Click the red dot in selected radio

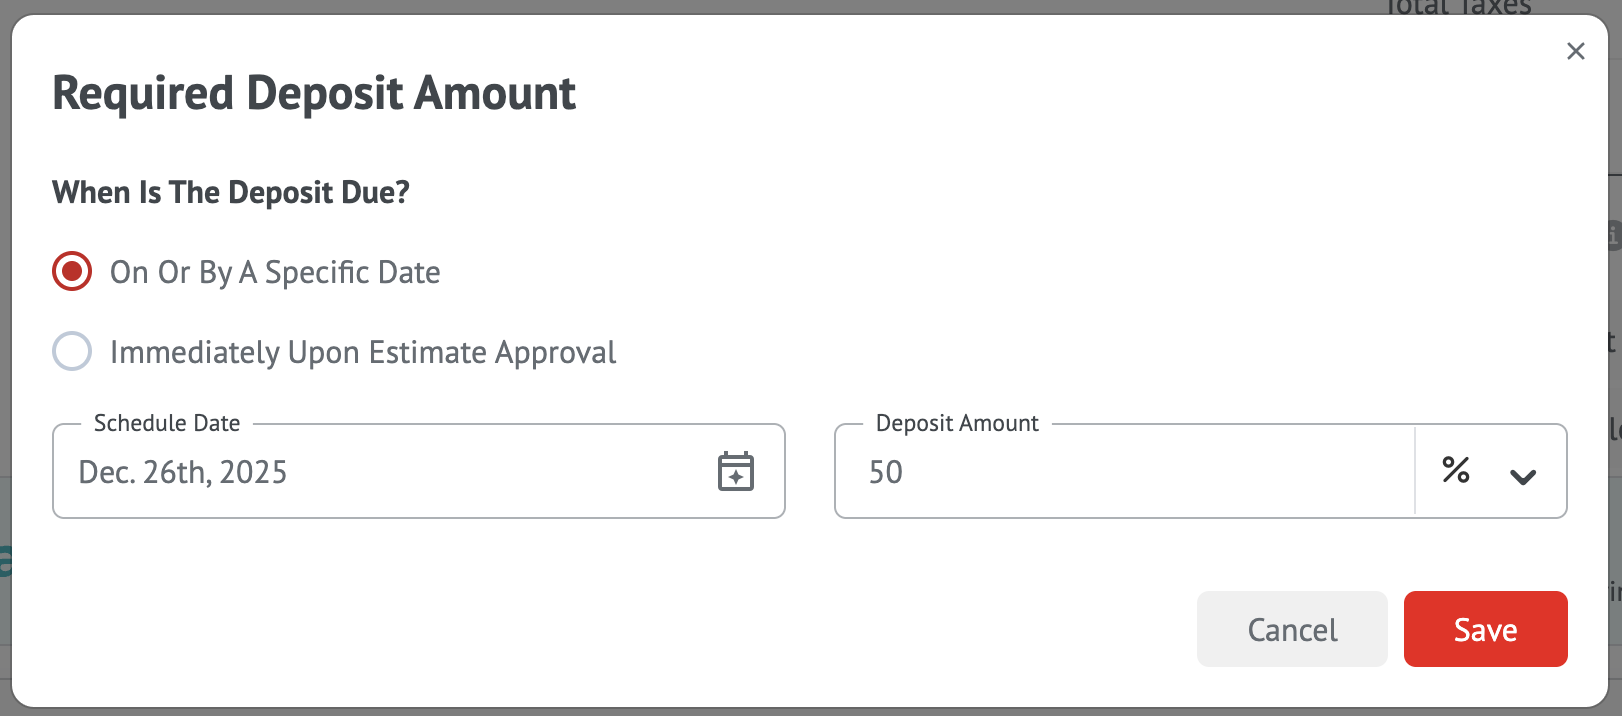coord(72,272)
